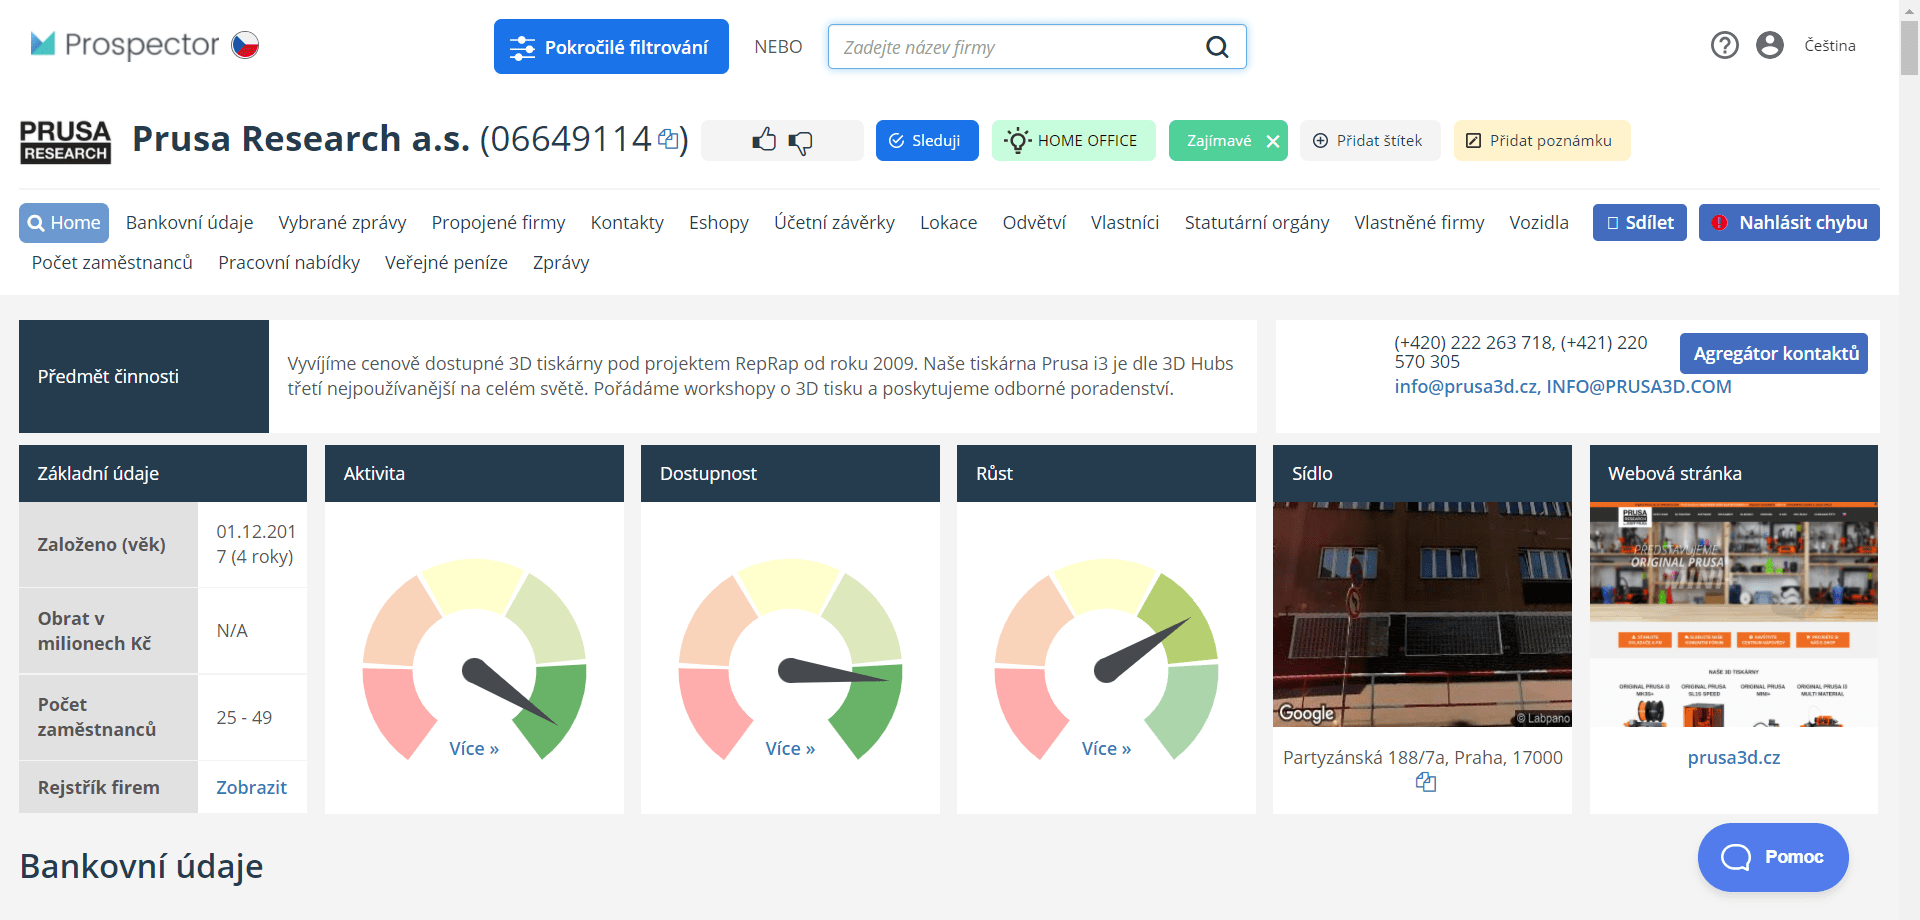1920x920 pixels.
Task: Toggle the Sleduji follow button
Action: point(927,141)
